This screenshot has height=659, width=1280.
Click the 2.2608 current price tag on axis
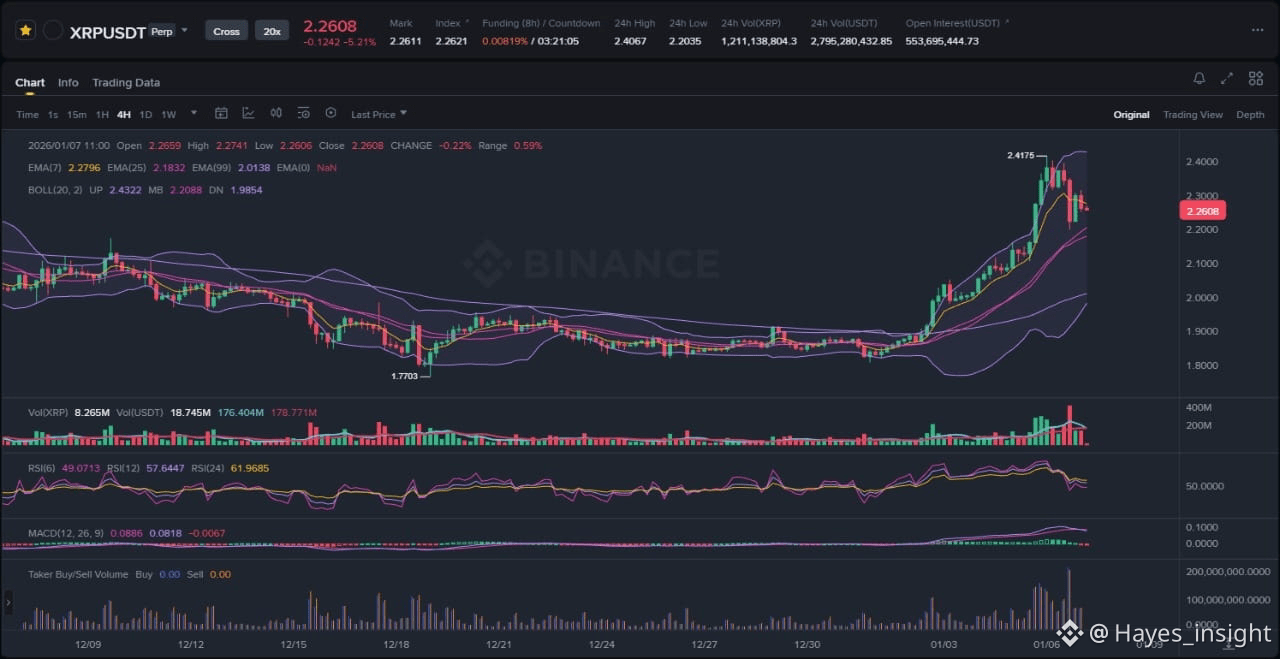click(x=1203, y=211)
